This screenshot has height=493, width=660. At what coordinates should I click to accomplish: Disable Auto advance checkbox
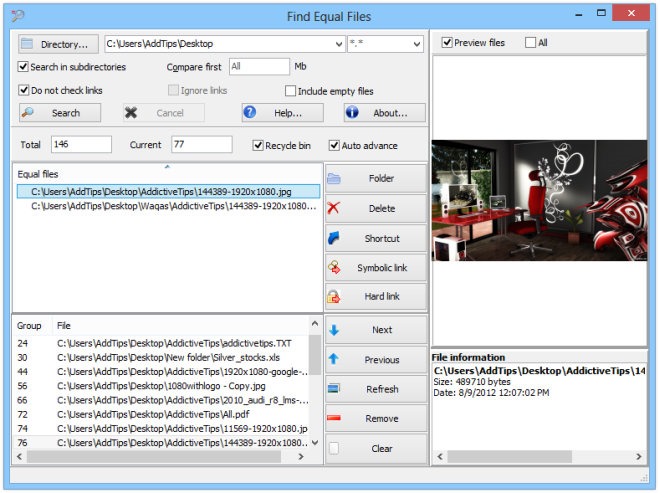[x=334, y=146]
